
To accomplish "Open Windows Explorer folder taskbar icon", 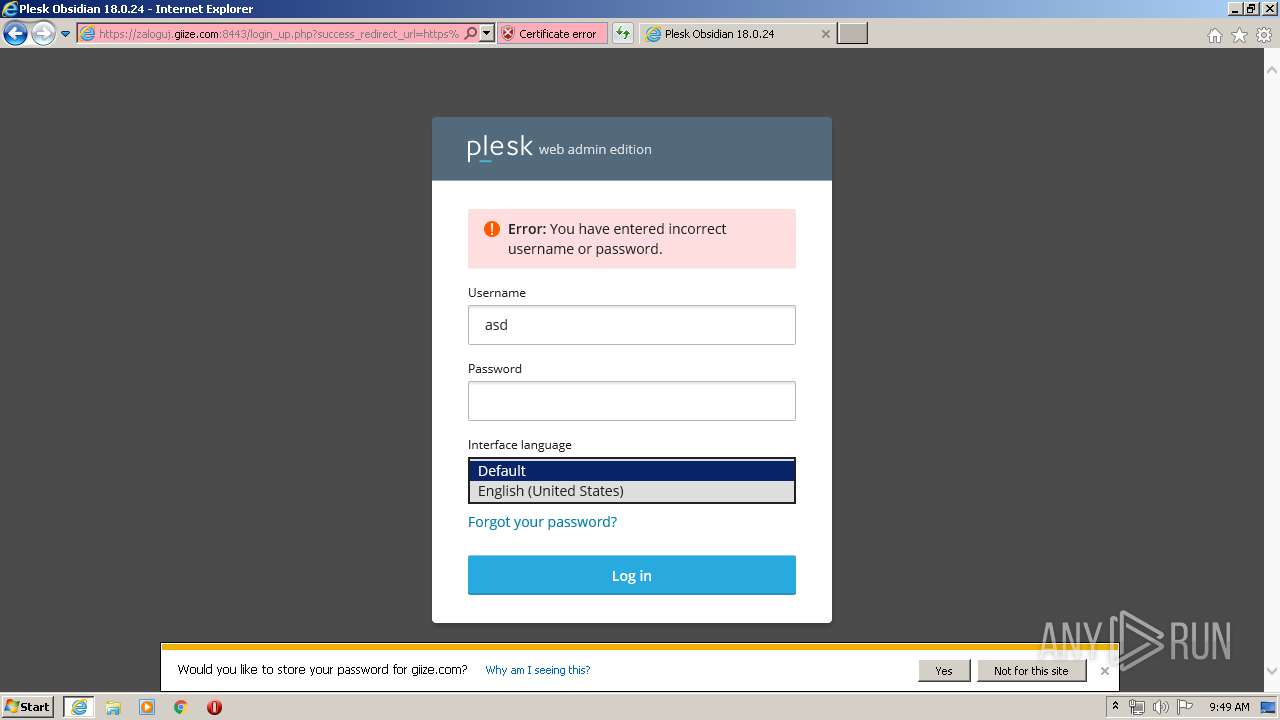I will (x=113, y=707).
